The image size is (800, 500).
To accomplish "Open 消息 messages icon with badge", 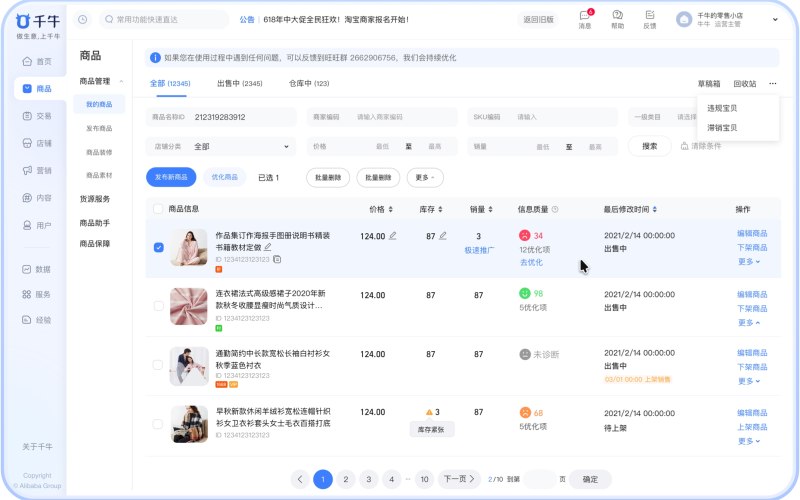I will point(585,19).
